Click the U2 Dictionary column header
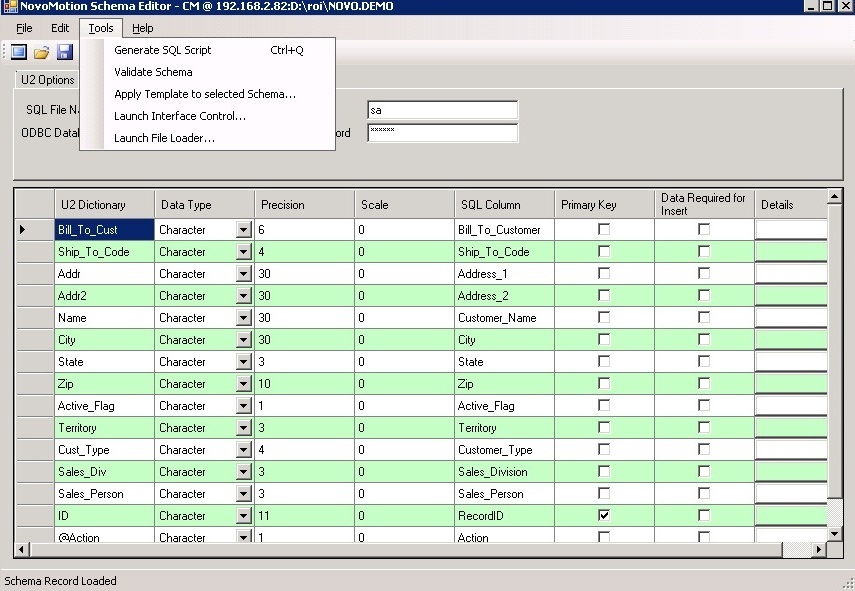The width and height of the screenshot is (855, 591). (93, 205)
